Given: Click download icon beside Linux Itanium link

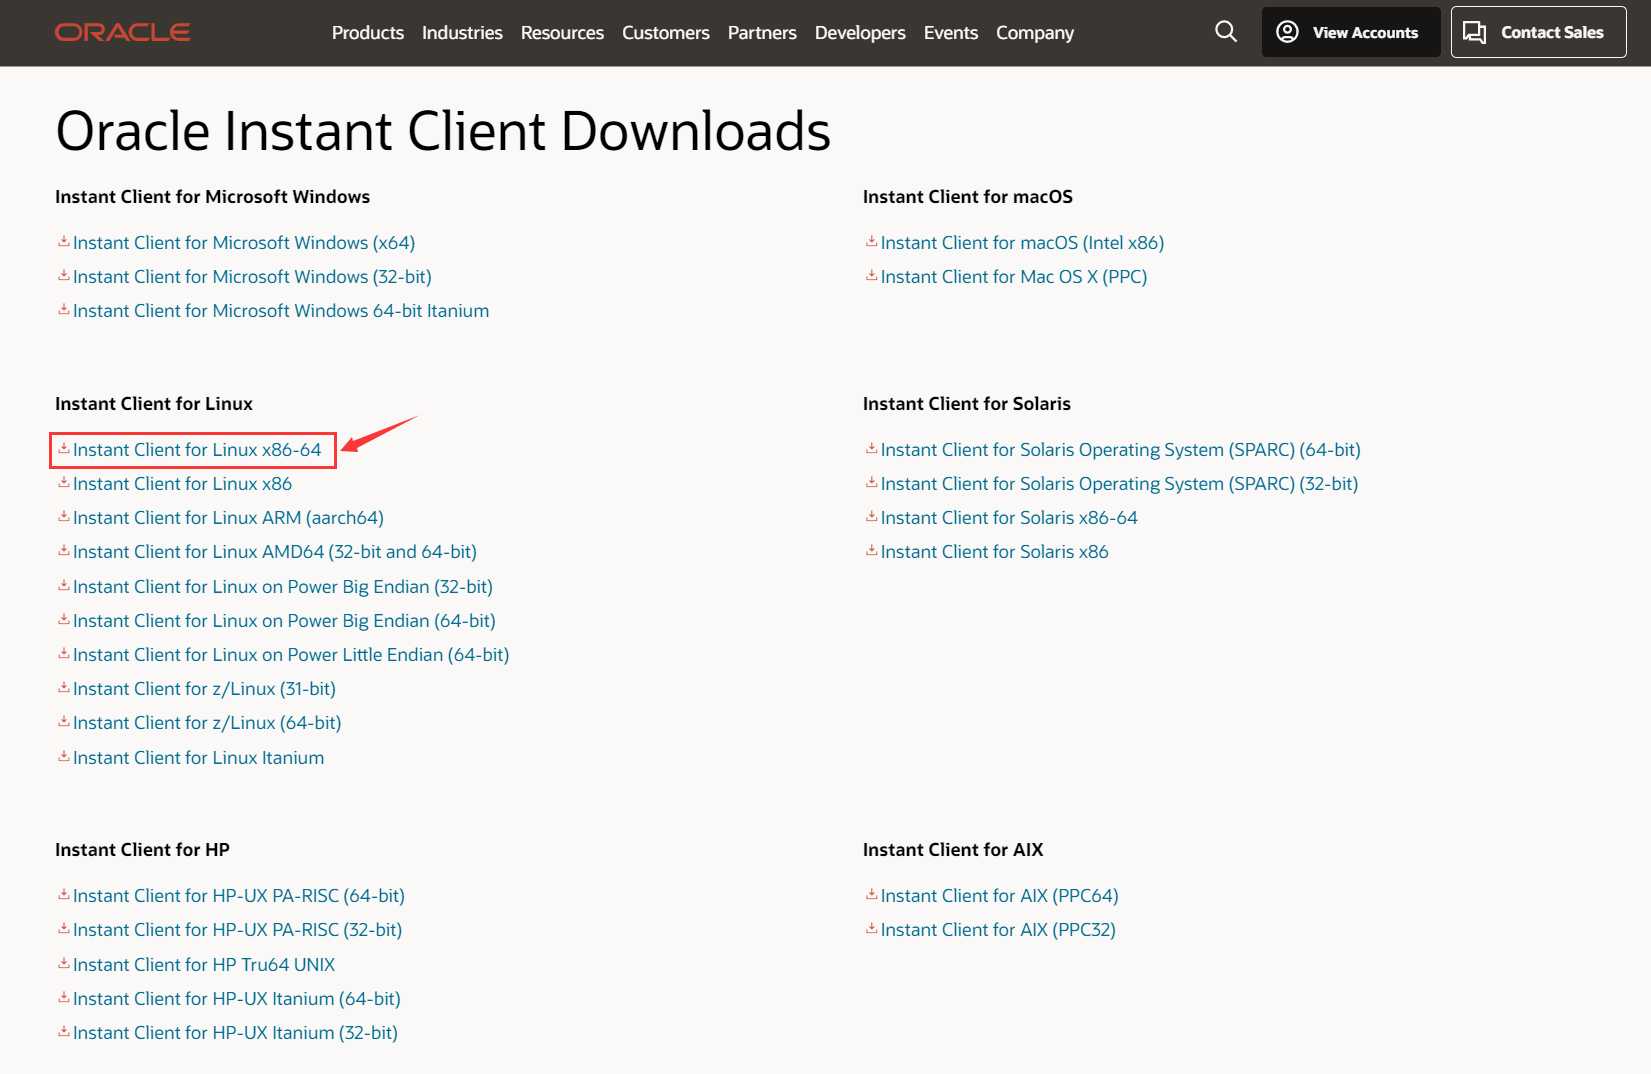Looking at the screenshot, I should click(64, 757).
